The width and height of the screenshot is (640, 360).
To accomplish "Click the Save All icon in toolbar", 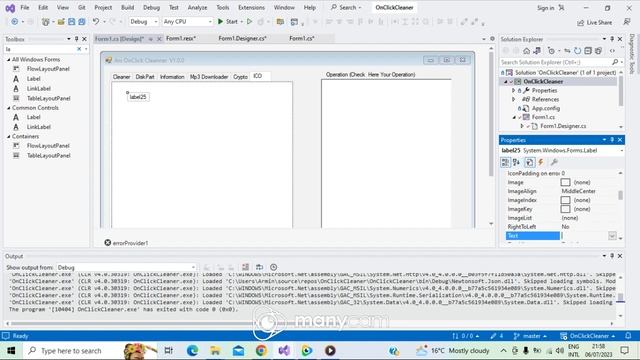I will coord(82,22).
